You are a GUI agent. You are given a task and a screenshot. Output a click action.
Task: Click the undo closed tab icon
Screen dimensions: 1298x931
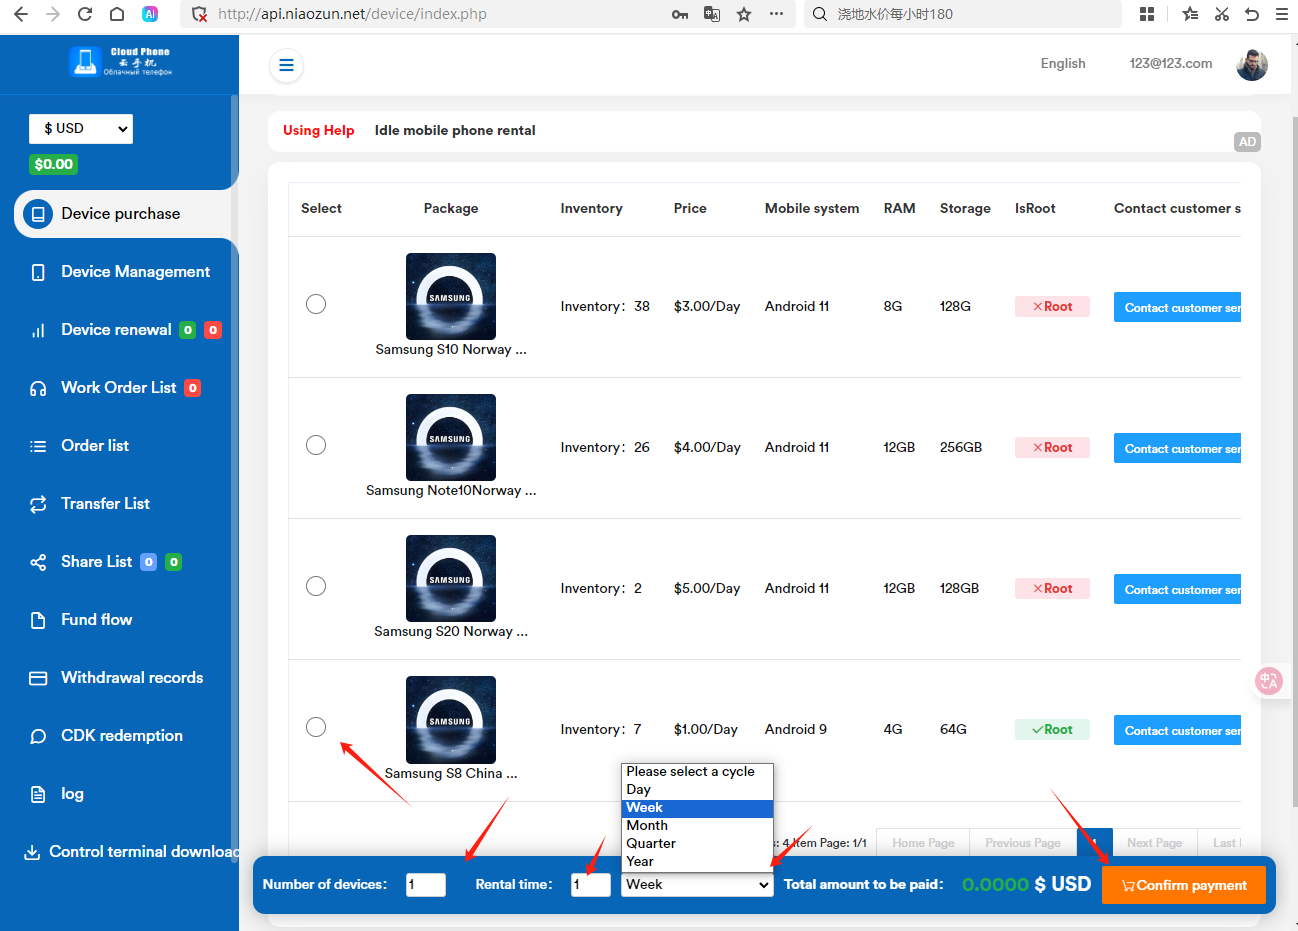[1252, 14]
